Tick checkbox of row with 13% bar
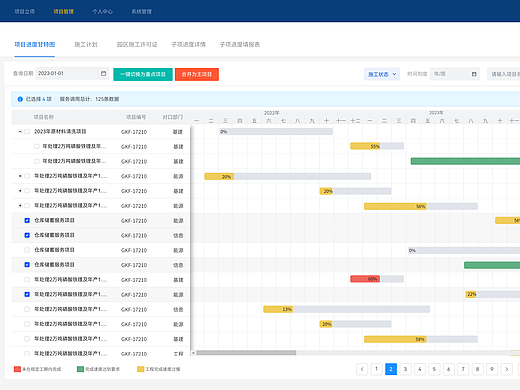 pyautogui.click(x=27, y=309)
